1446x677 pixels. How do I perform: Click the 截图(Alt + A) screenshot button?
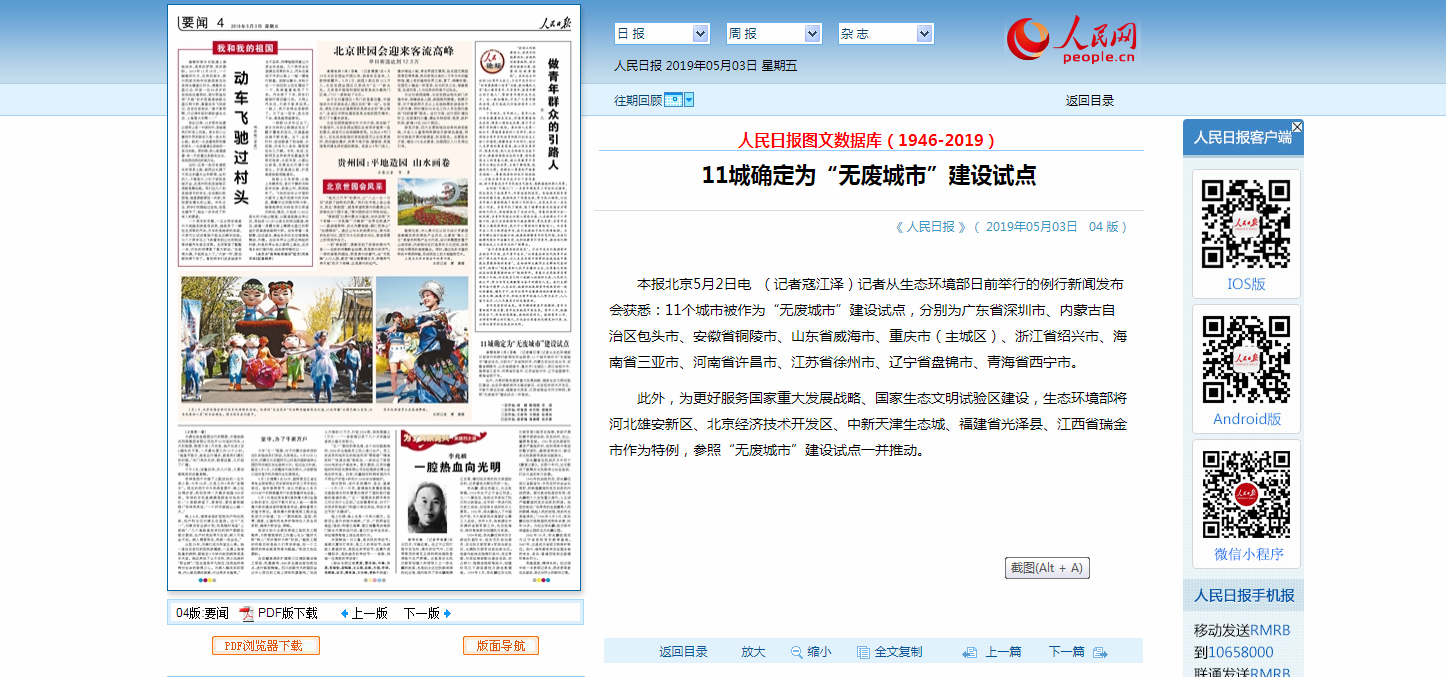1047,568
